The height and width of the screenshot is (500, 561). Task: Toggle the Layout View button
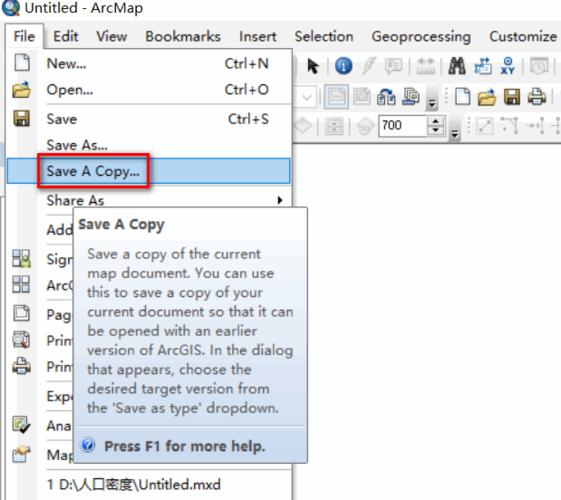336,97
